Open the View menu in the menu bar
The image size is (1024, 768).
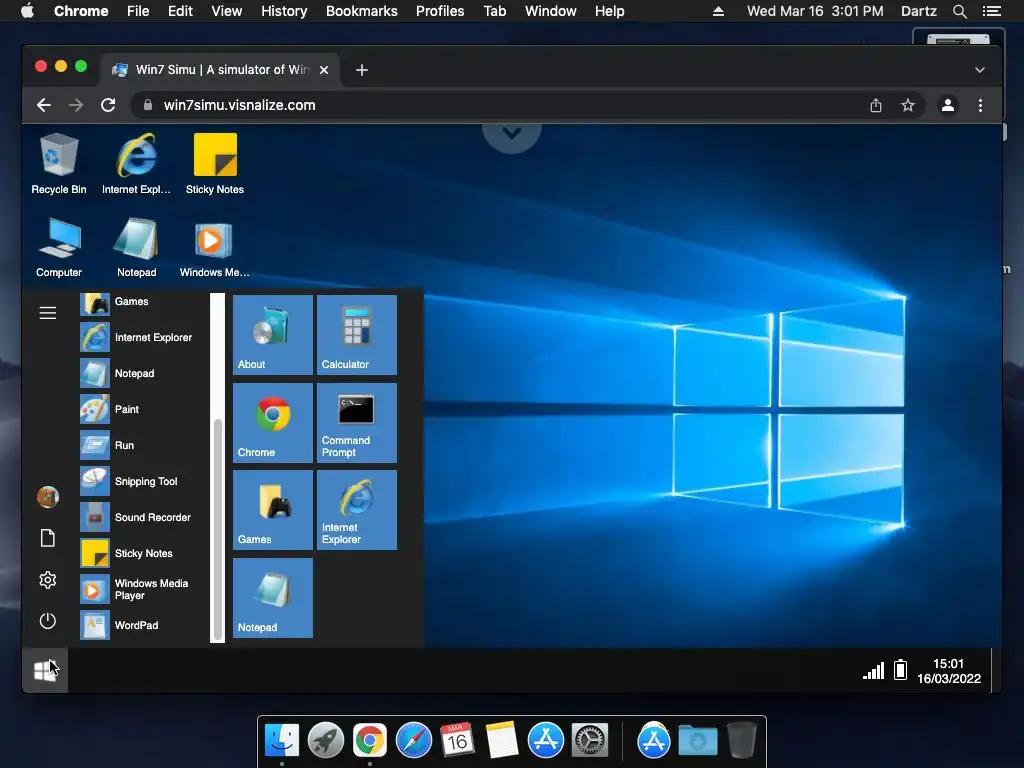coord(227,11)
